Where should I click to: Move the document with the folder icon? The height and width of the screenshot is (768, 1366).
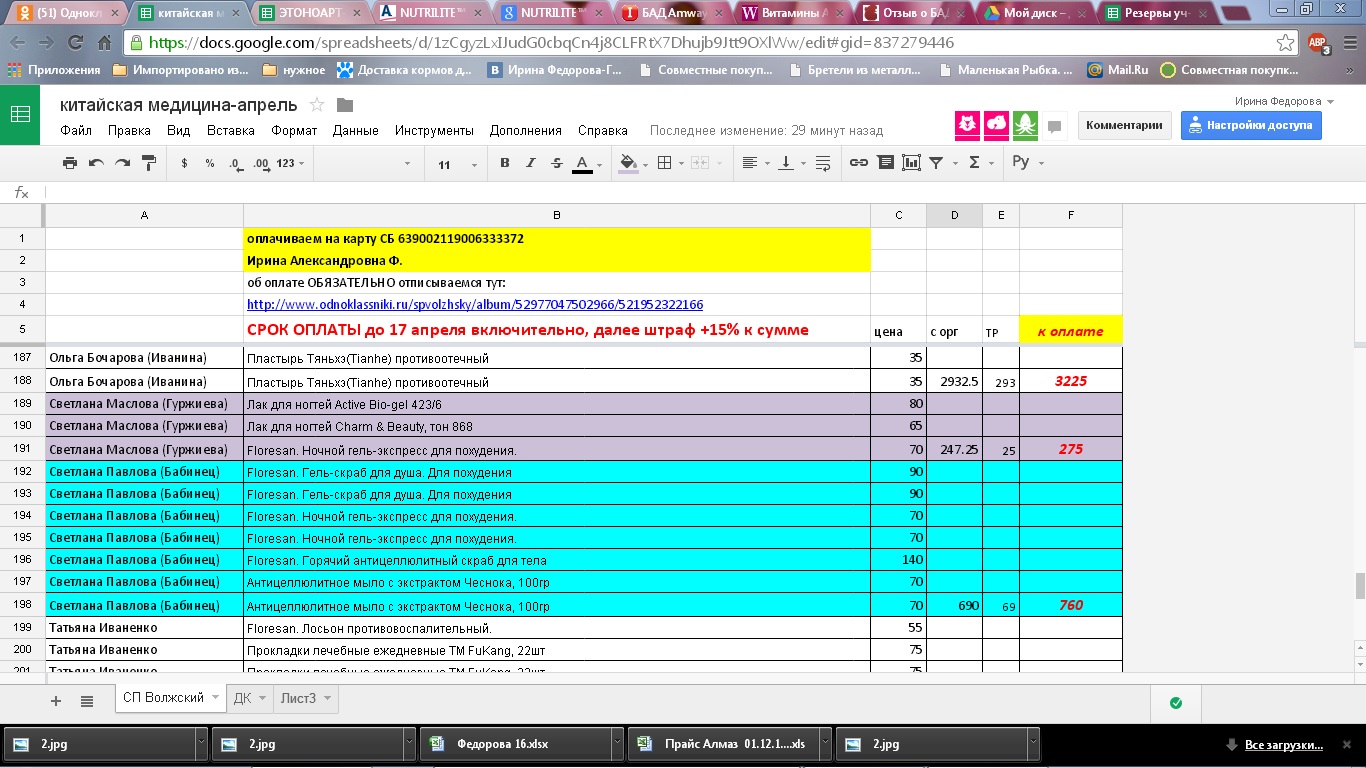click(x=345, y=105)
